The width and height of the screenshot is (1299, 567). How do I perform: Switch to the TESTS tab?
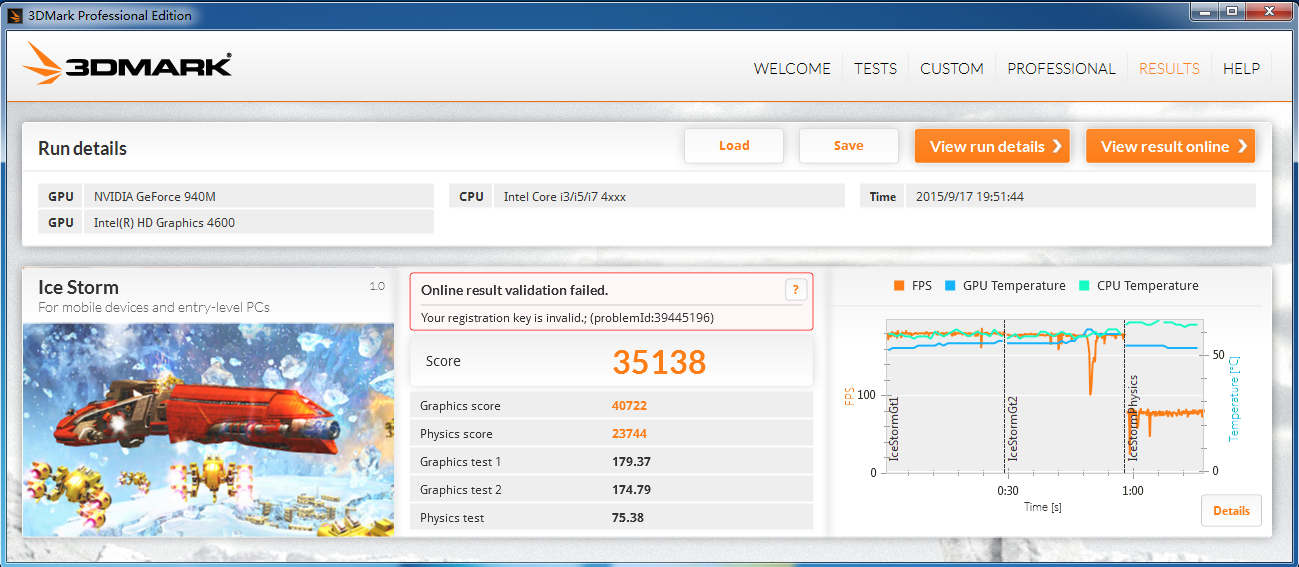875,68
